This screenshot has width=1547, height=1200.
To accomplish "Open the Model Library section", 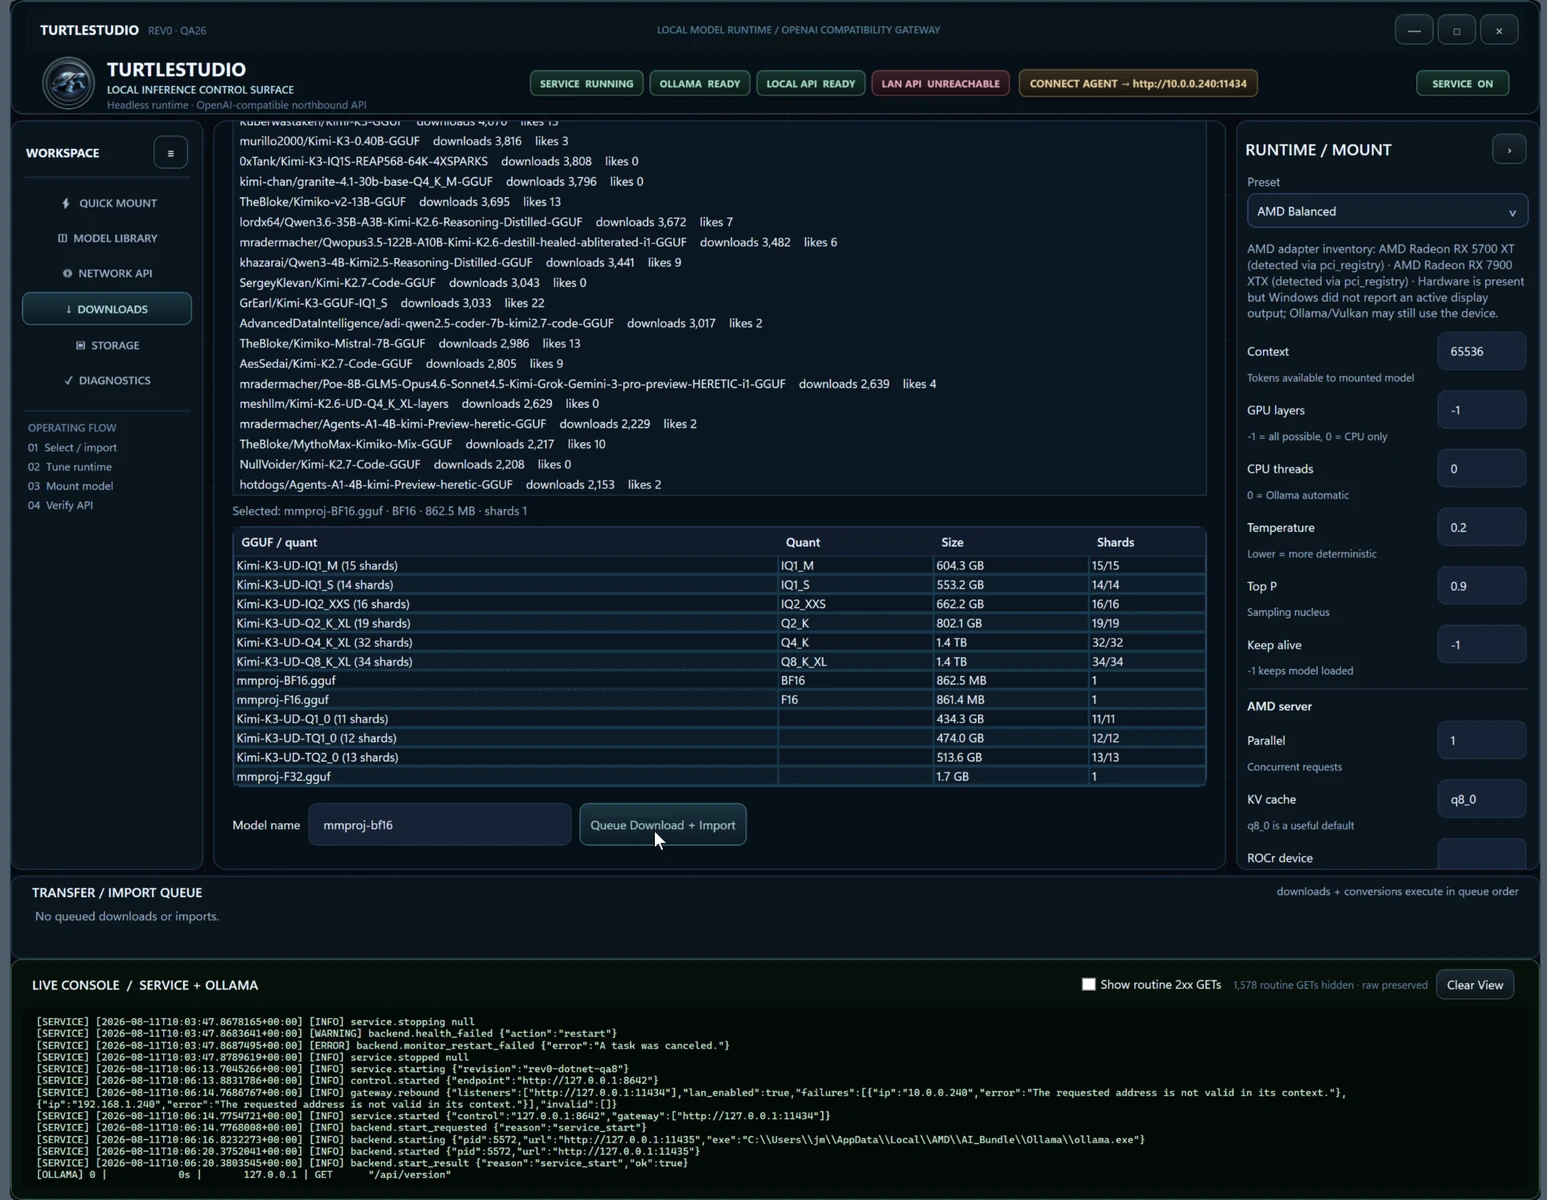I will pos(107,238).
